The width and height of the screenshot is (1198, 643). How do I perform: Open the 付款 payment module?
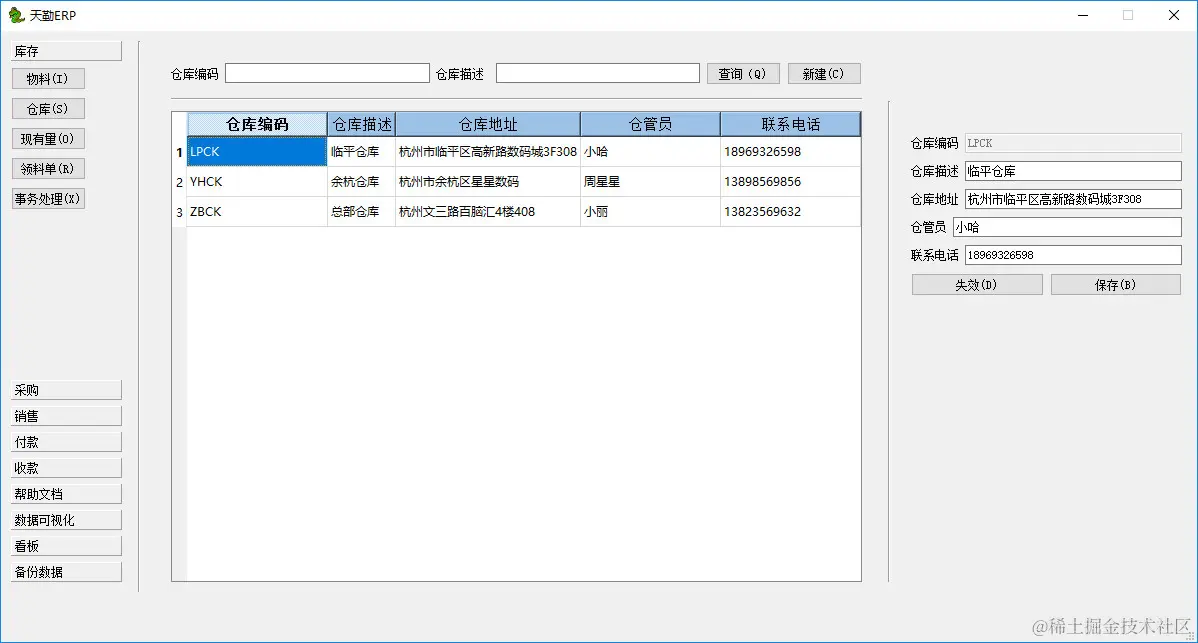pos(65,441)
